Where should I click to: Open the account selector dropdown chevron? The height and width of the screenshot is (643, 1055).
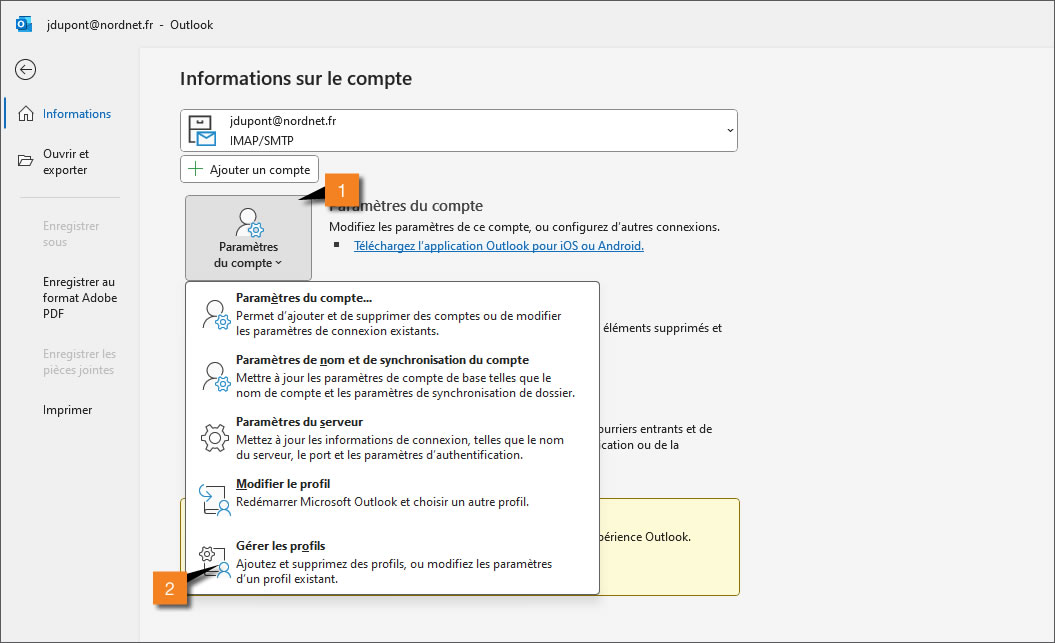tap(730, 130)
